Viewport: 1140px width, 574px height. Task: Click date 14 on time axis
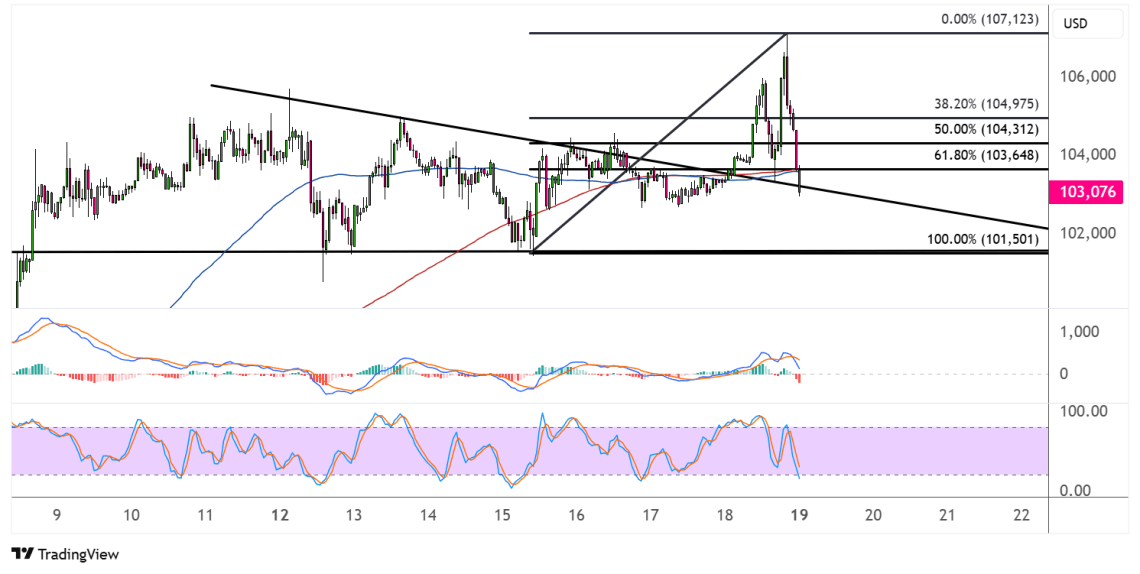pyautogui.click(x=428, y=515)
